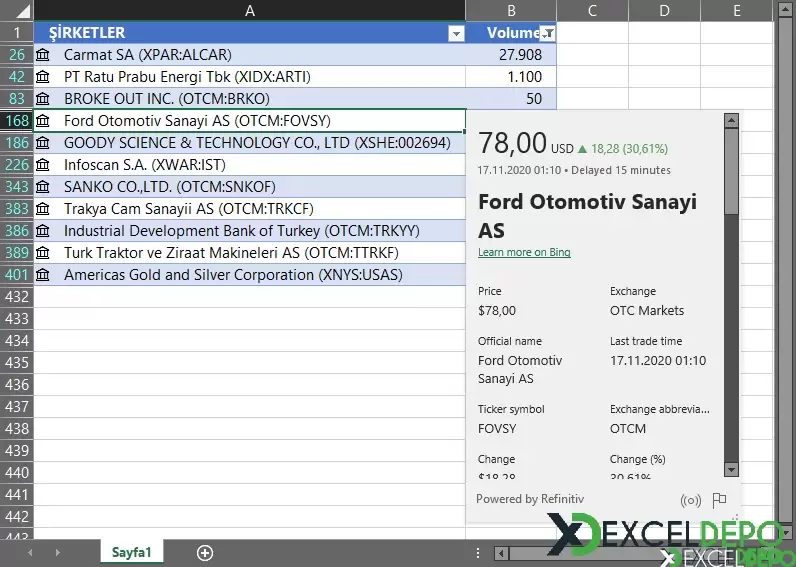Click the 78,00 price in the card
The height and width of the screenshot is (567, 796).
(512, 143)
